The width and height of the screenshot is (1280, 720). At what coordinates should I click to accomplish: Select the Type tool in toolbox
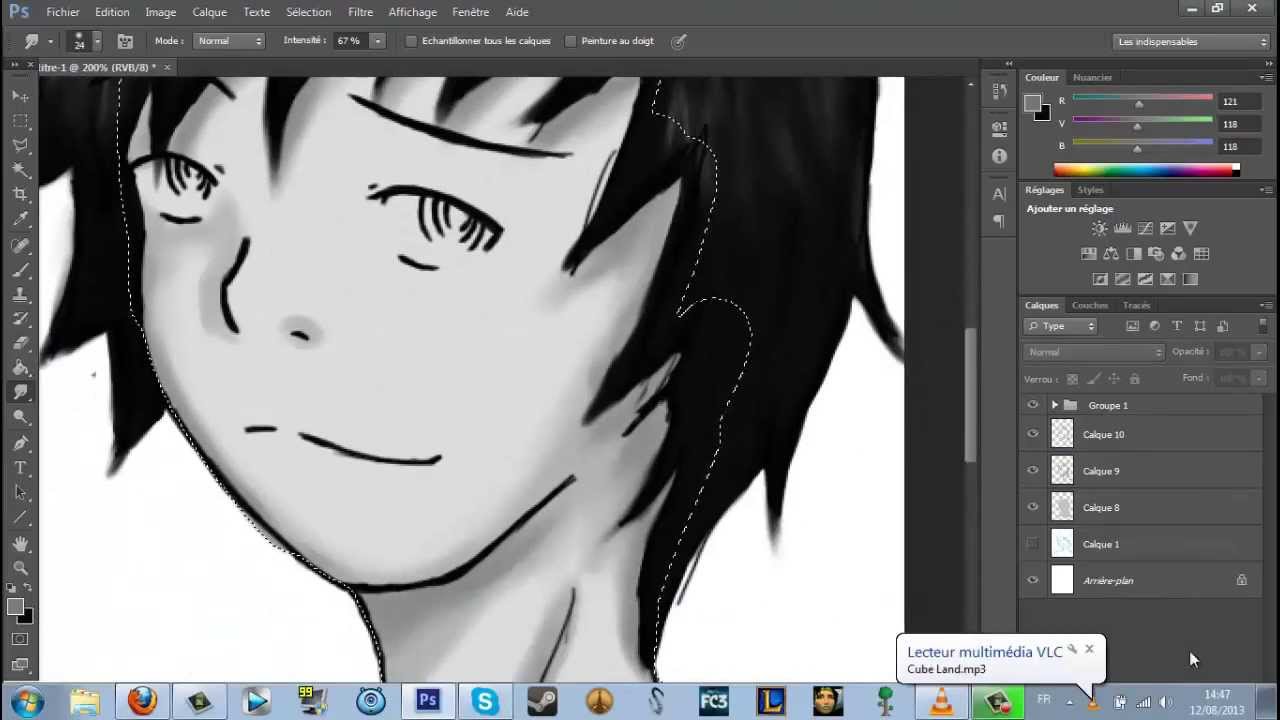pos(20,468)
